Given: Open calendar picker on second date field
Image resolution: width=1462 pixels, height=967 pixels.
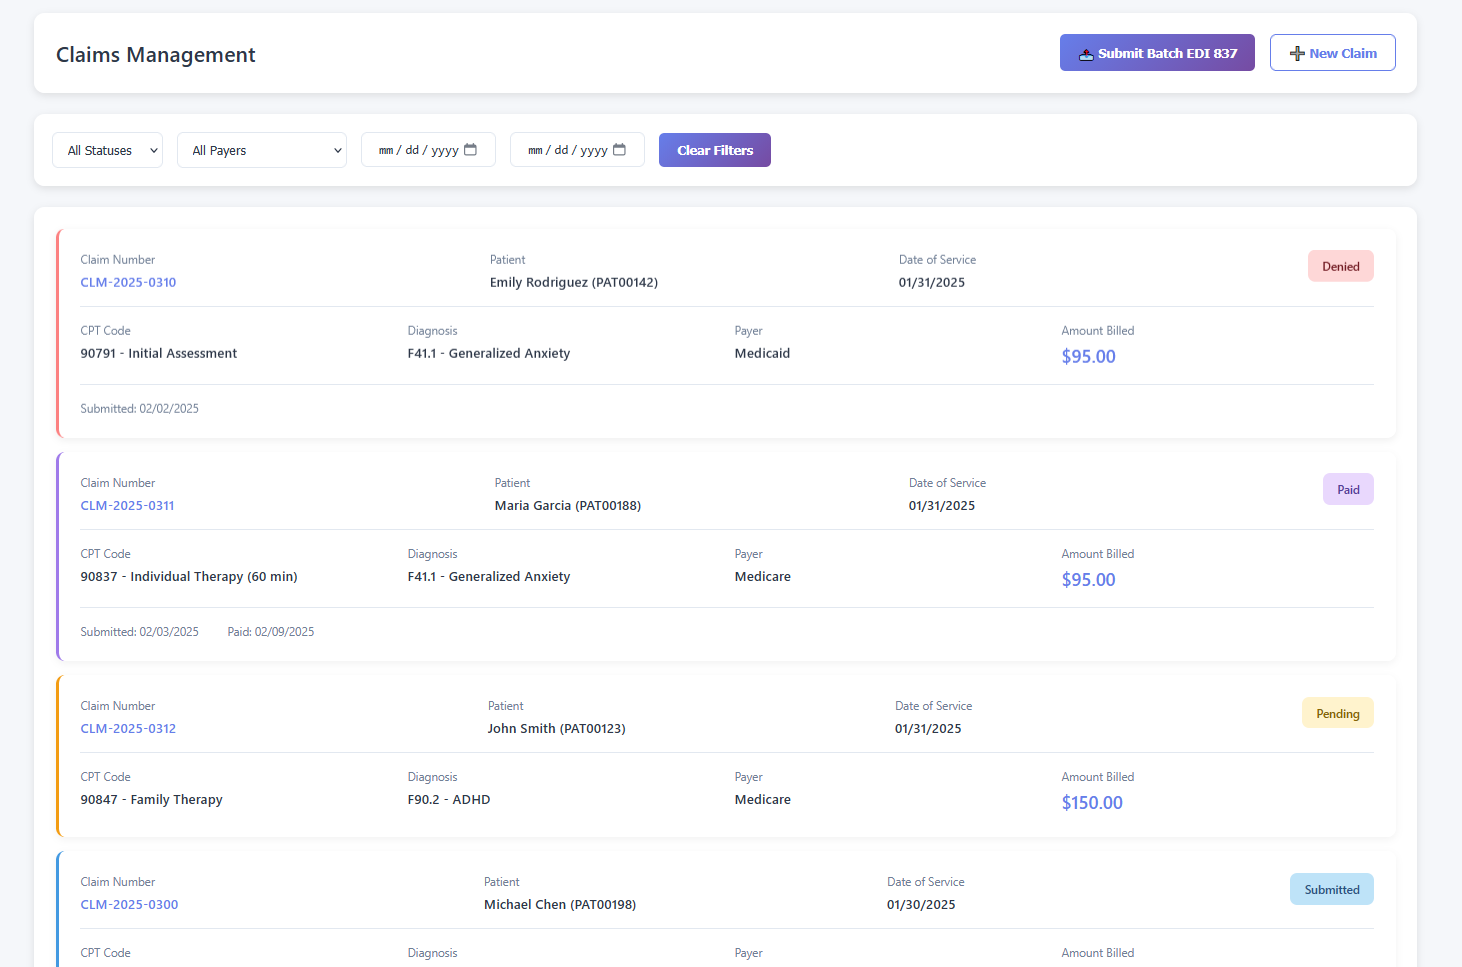Looking at the screenshot, I should (x=619, y=150).
